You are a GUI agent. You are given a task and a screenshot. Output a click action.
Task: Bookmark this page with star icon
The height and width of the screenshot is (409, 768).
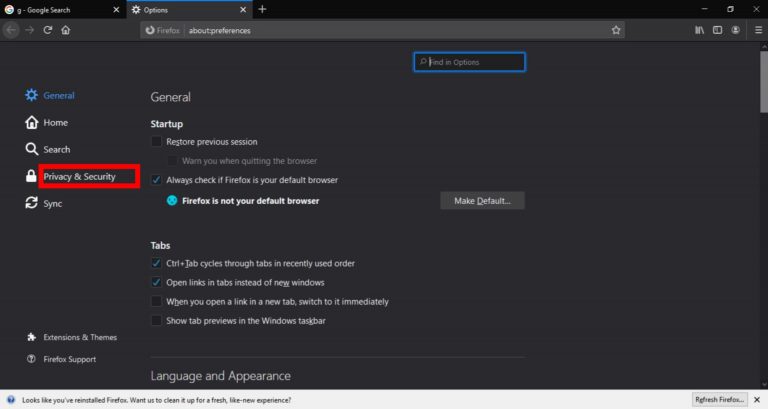[616, 30]
